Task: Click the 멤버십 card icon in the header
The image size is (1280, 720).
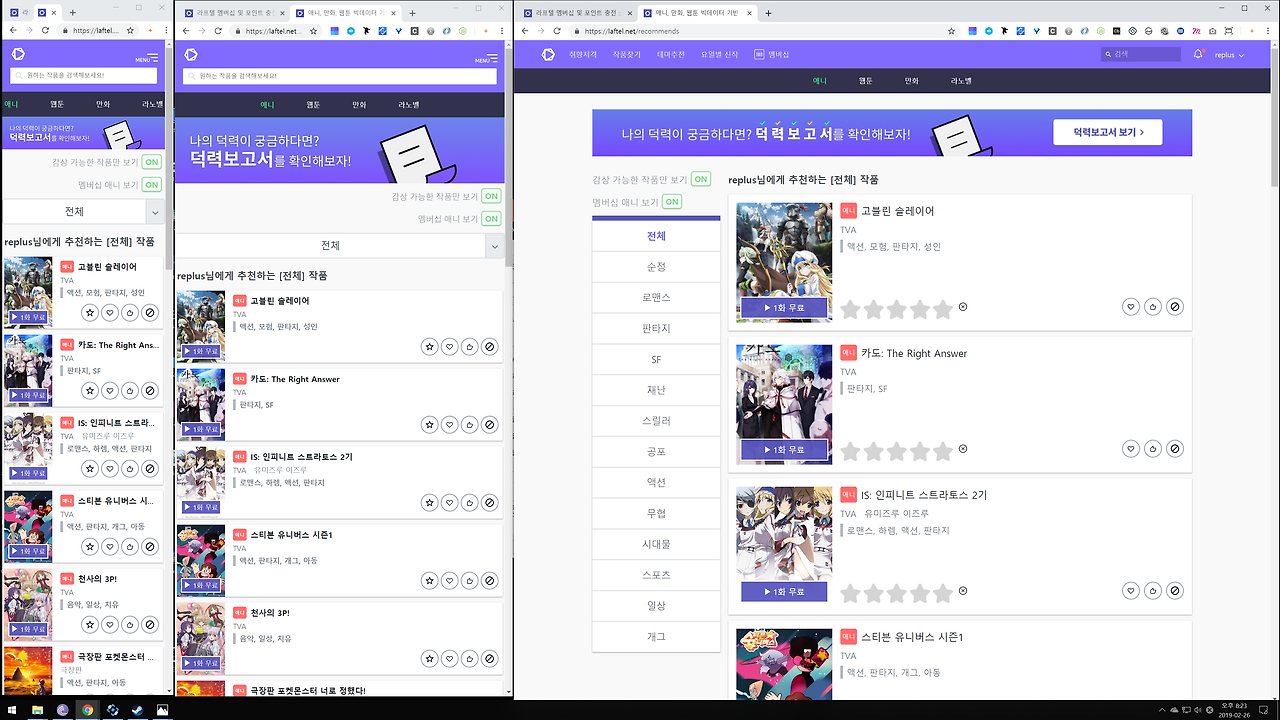Action: tap(759, 55)
